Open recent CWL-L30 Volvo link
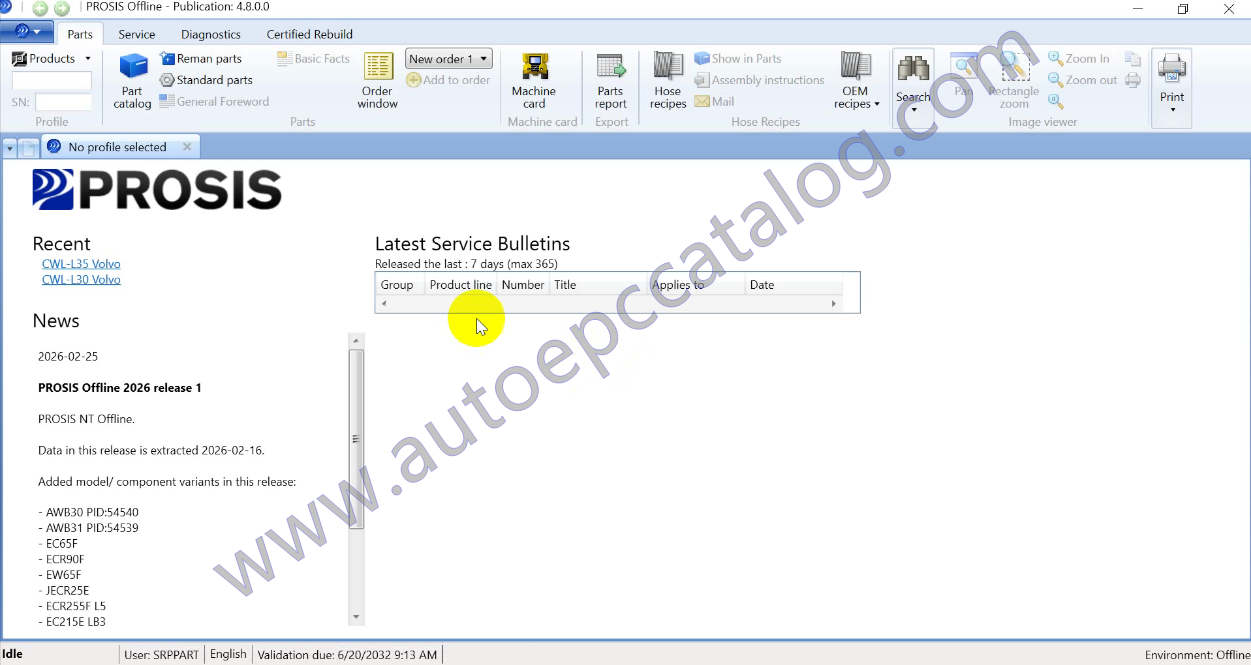 coord(81,280)
